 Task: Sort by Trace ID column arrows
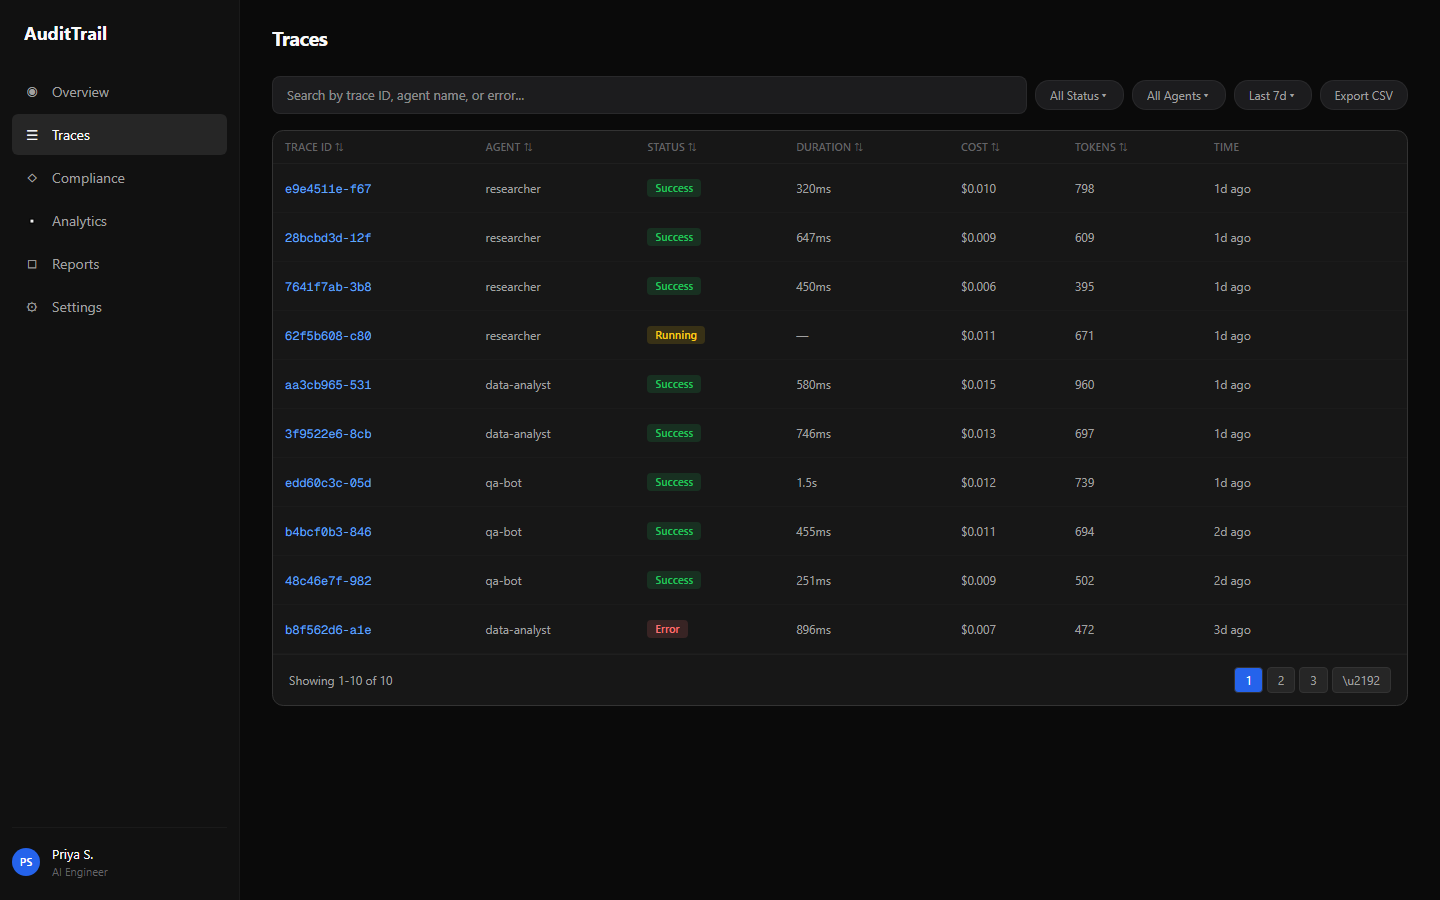(339, 147)
